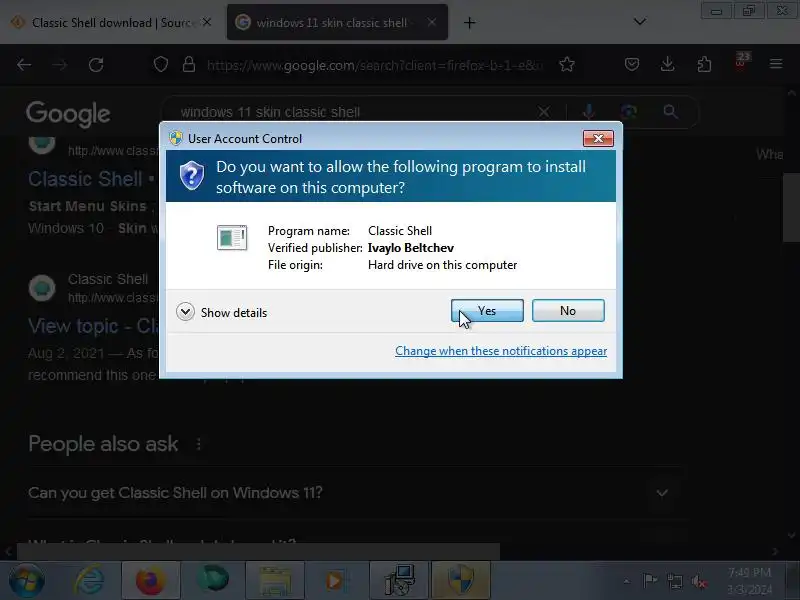Close the User Account Control dialog
The width and height of the screenshot is (800, 600).
click(598, 138)
